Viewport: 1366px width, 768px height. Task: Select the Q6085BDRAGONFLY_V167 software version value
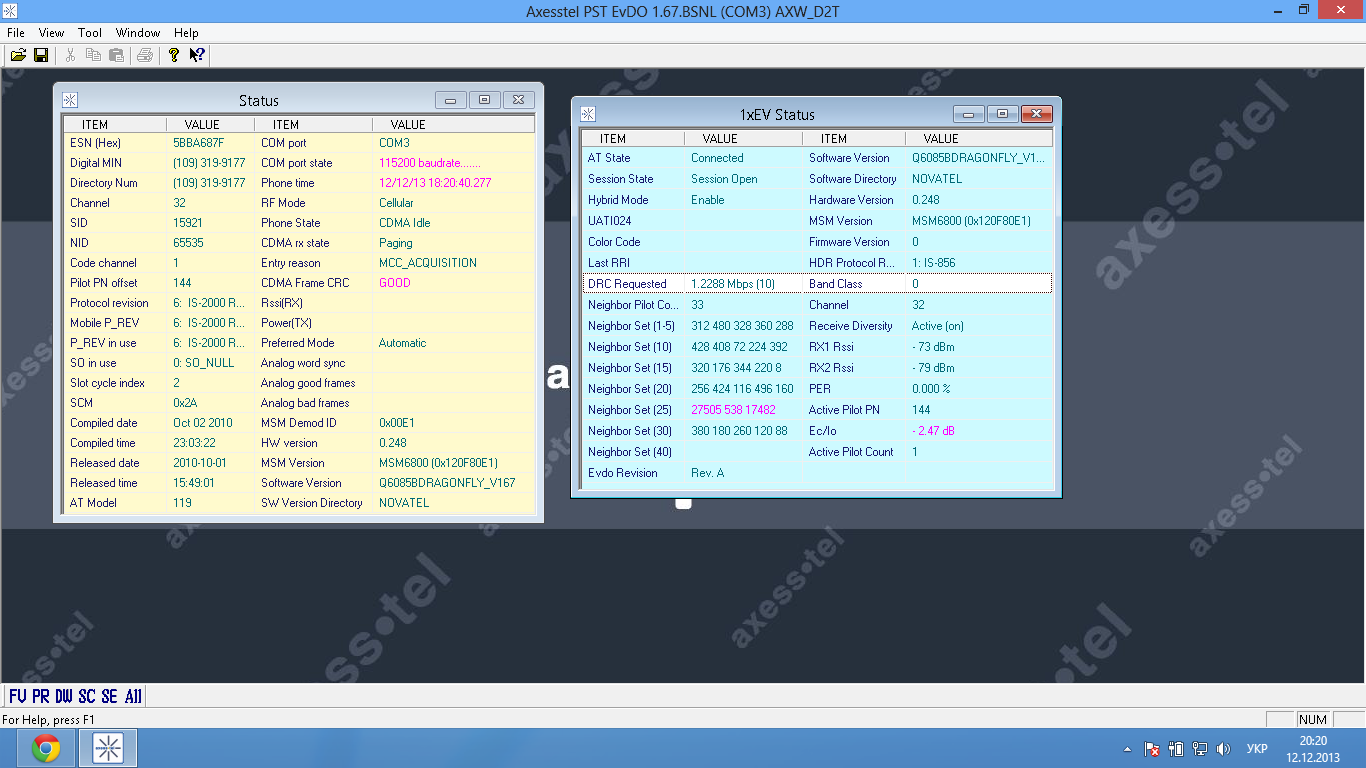click(x=447, y=483)
